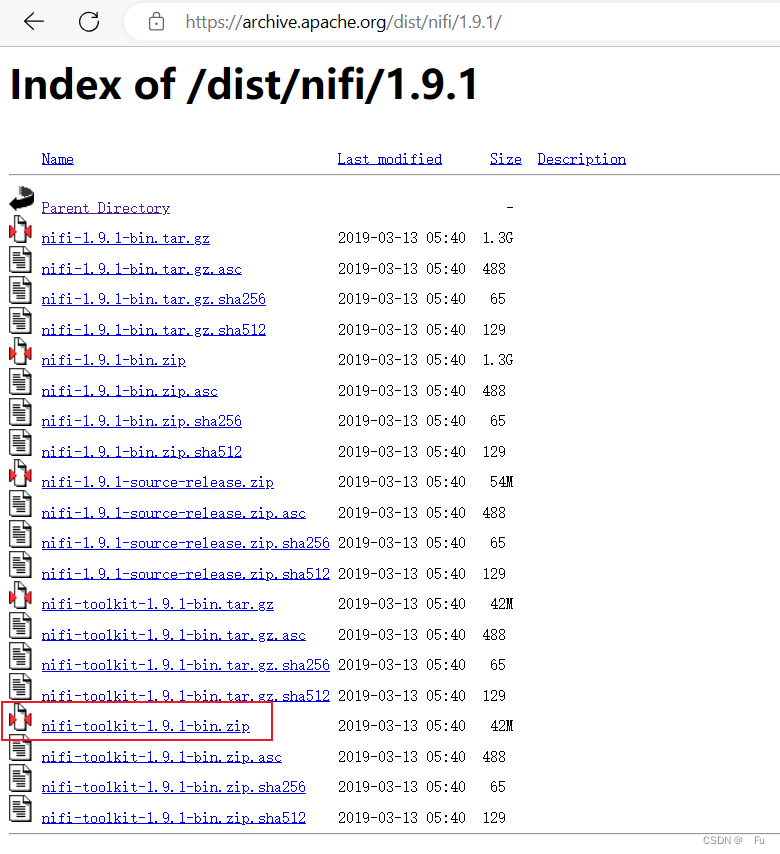Click the Parent Directory back-arrow icon

[21, 198]
